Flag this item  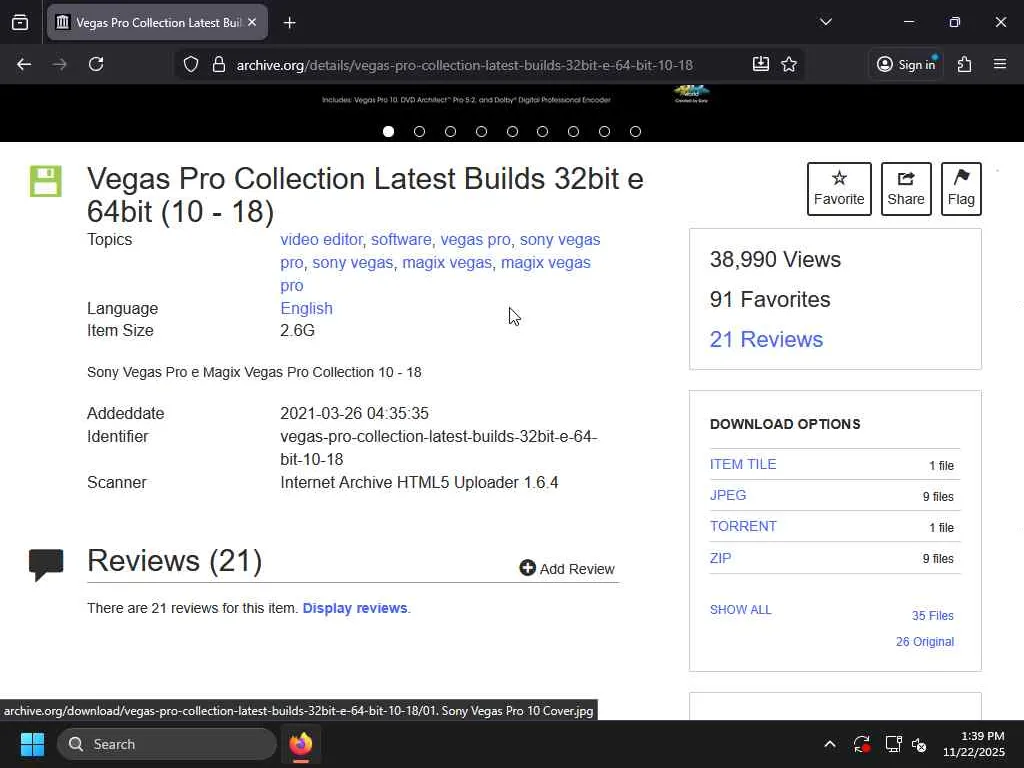point(961,189)
